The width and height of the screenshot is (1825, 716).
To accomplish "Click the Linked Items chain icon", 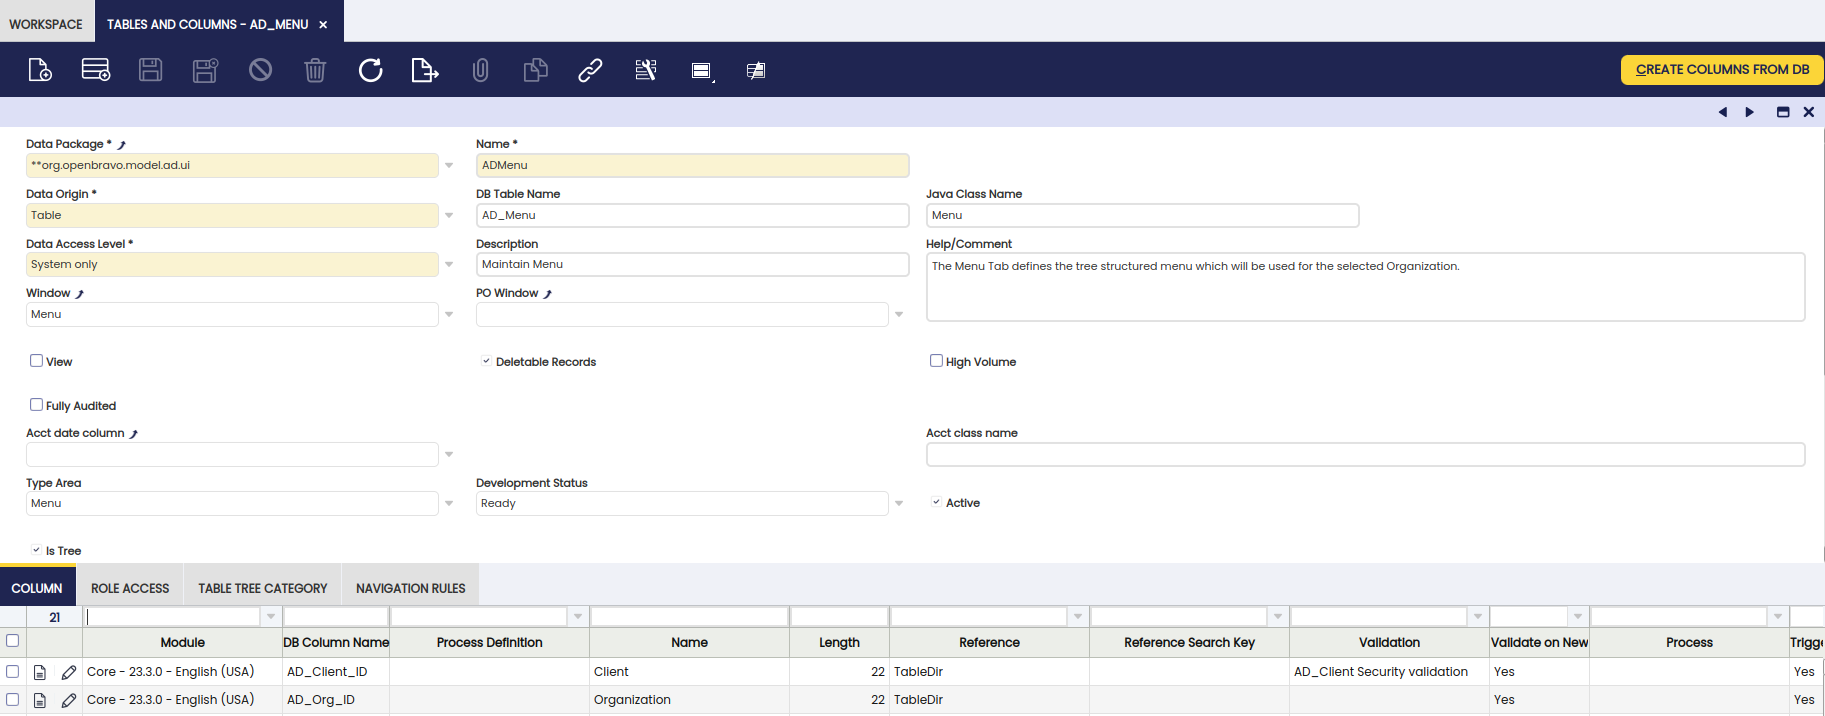I will point(590,70).
